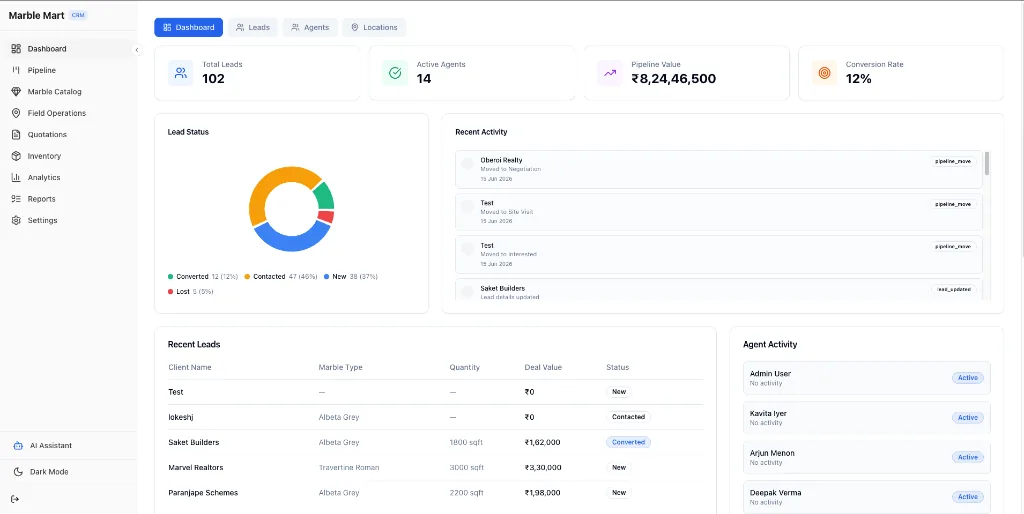The width and height of the screenshot is (1024, 514).
Task: Click the Settings gear icon
Action: [16, 221]
